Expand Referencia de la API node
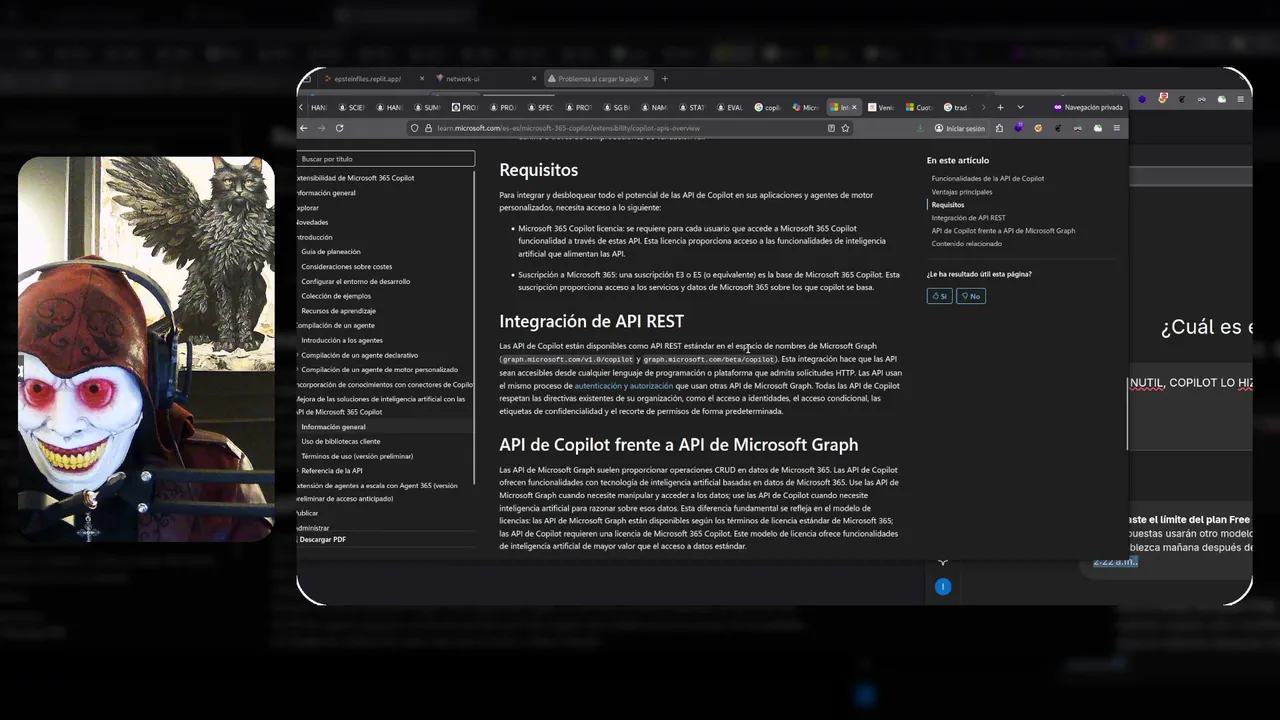Image resolution: width=1280 pixels, height=720 pixels. pyautogui.click(x=330, y=470)
